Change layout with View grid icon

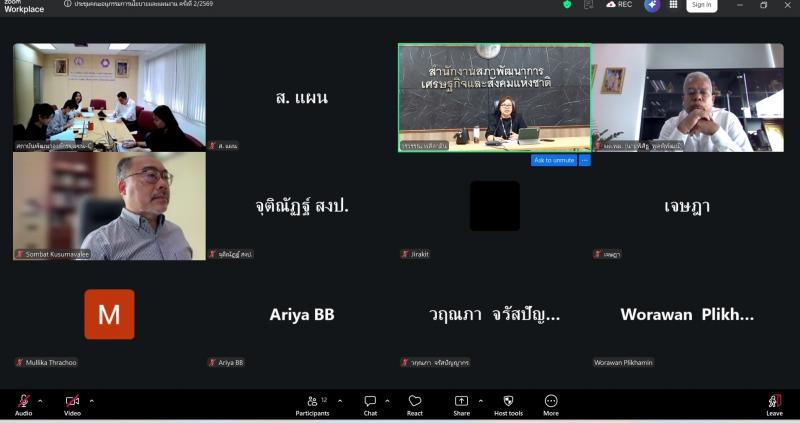pyautogui.click(x=673, y=5)
